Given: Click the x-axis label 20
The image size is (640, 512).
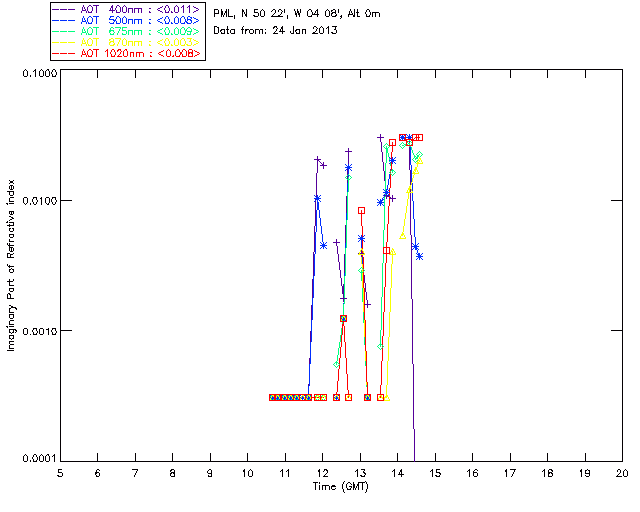Looking at the screenshot, I should tap(622, 474).
